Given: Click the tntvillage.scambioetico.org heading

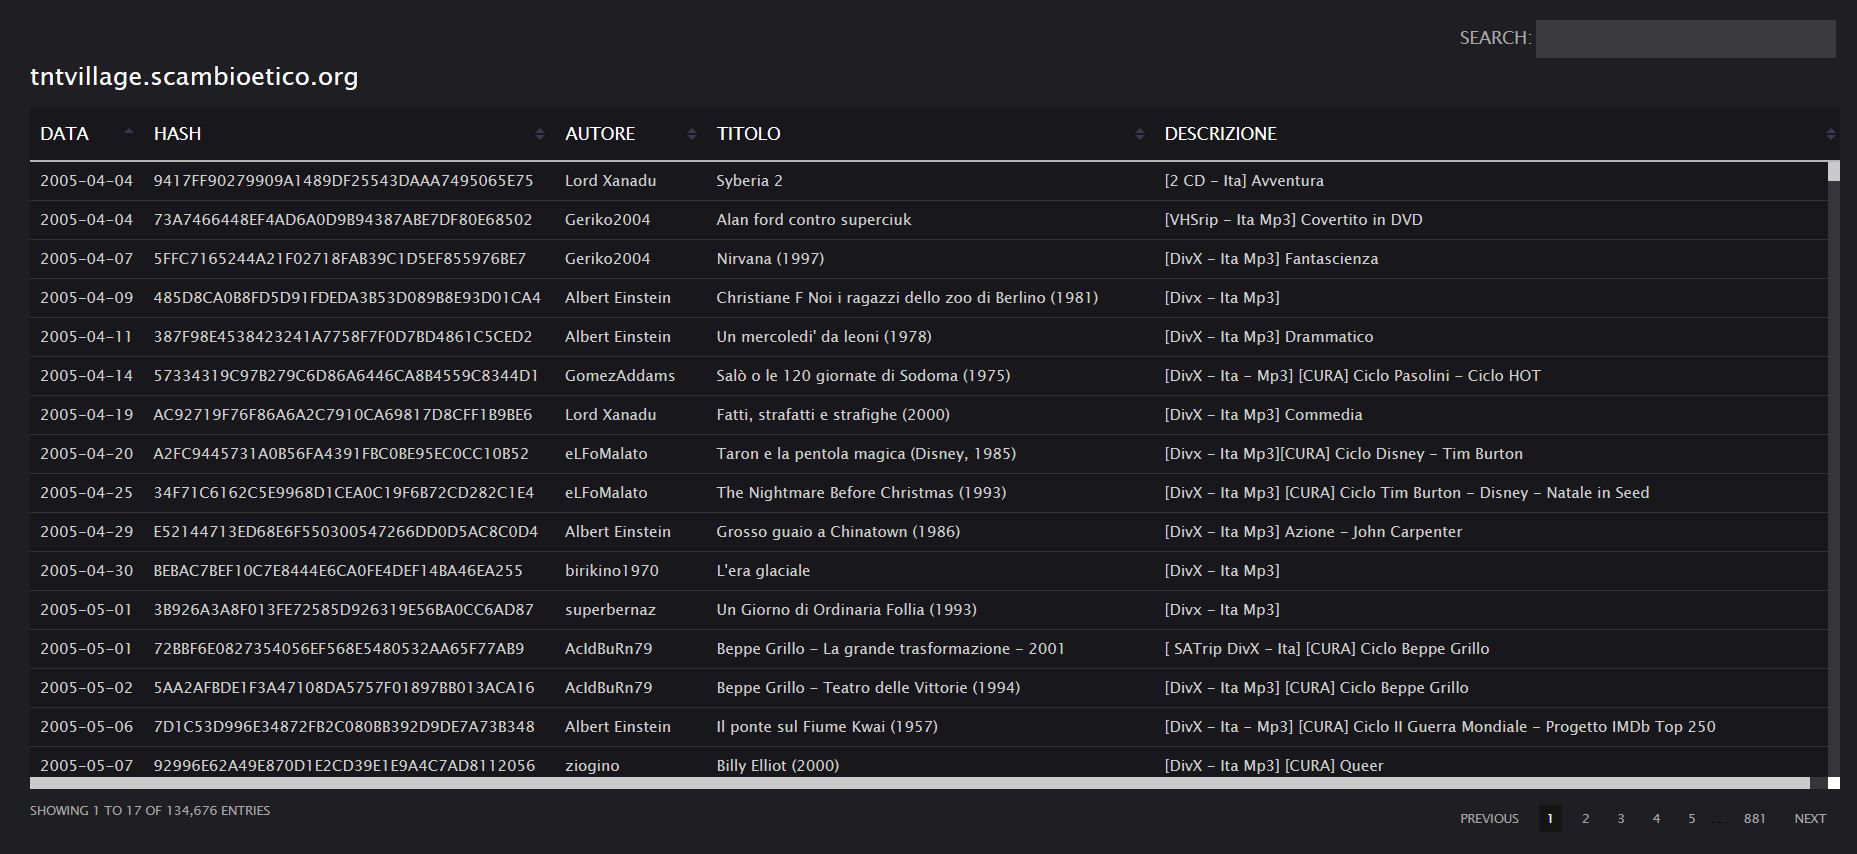Looking at the screenshot, I should click(x=194, y=77).
